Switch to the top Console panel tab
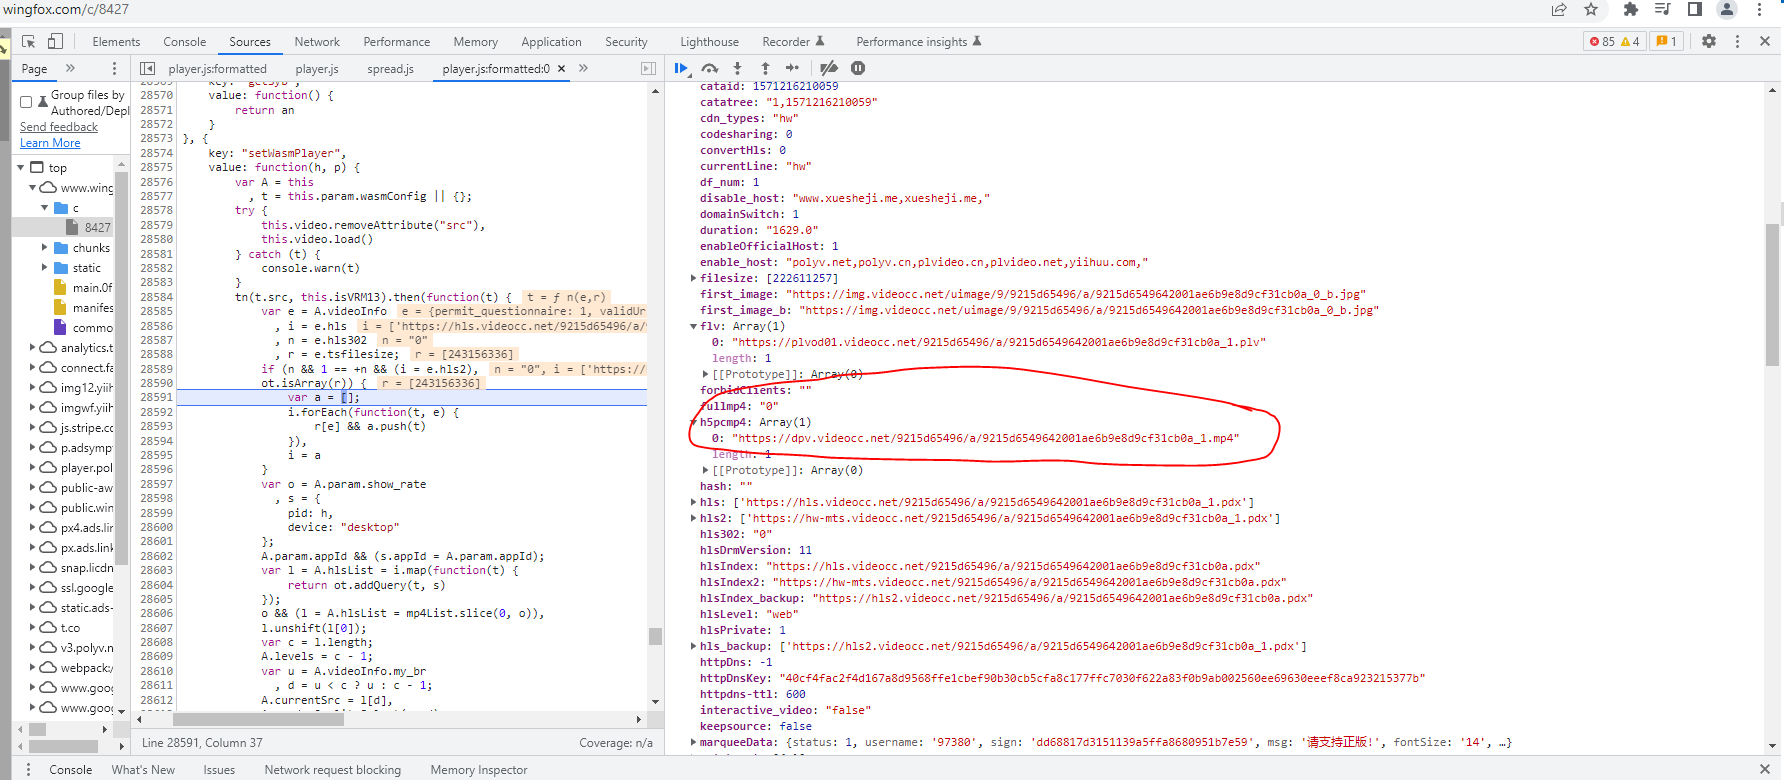Viewport: 1784px width, 780px height. 185,42
